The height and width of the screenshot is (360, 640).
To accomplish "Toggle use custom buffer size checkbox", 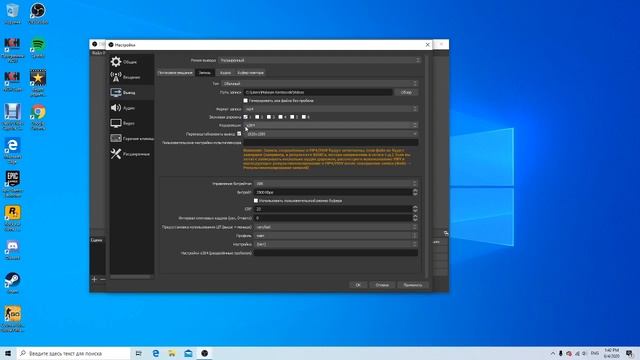I will 256,201.
